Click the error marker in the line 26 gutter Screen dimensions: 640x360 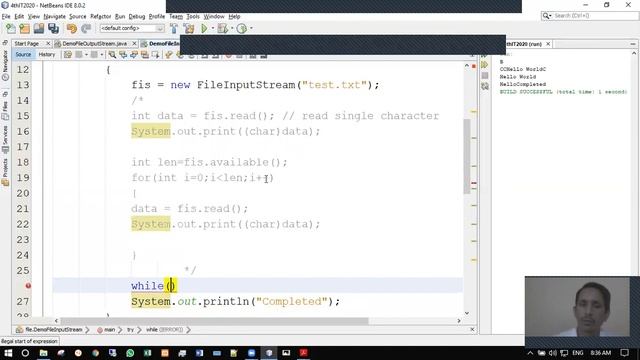(x=28, y=286)
